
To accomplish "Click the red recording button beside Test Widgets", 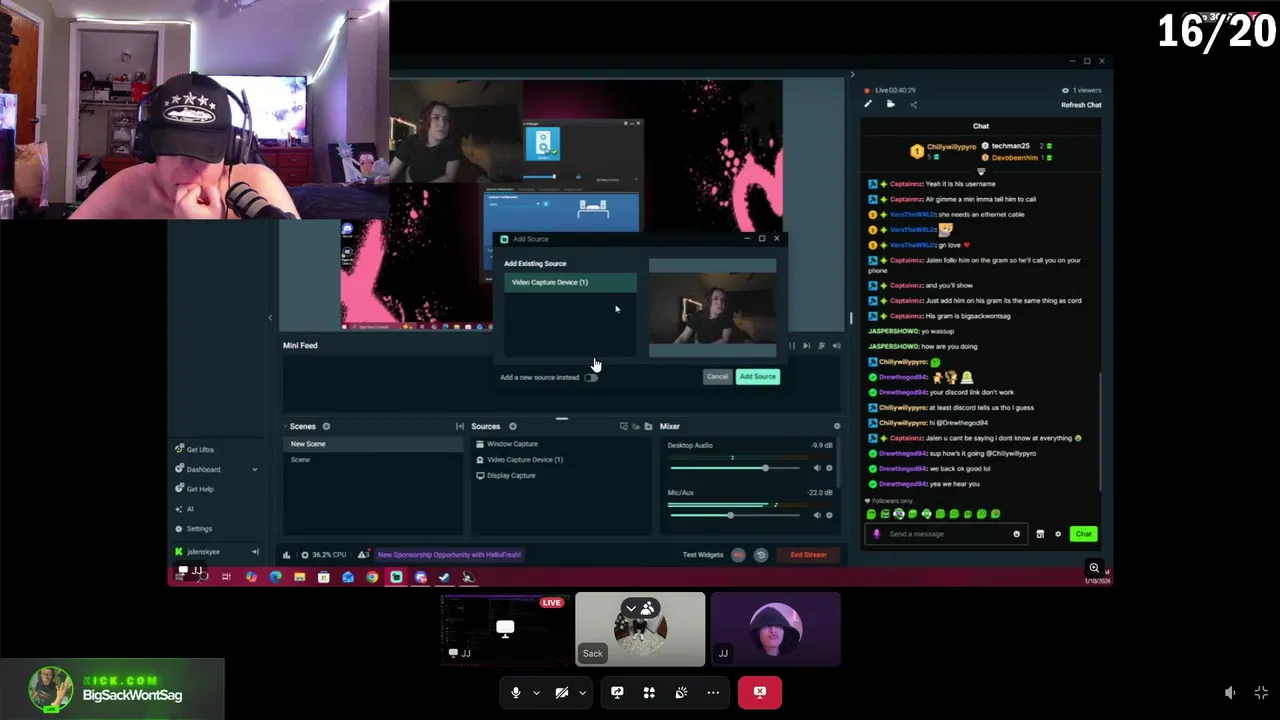I will tap(739, 555).
